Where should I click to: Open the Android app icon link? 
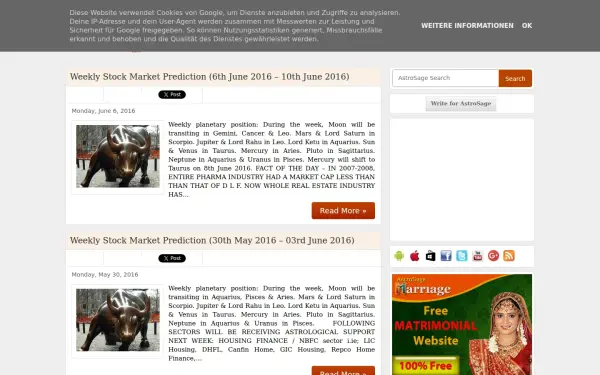[x=399, y=256]
